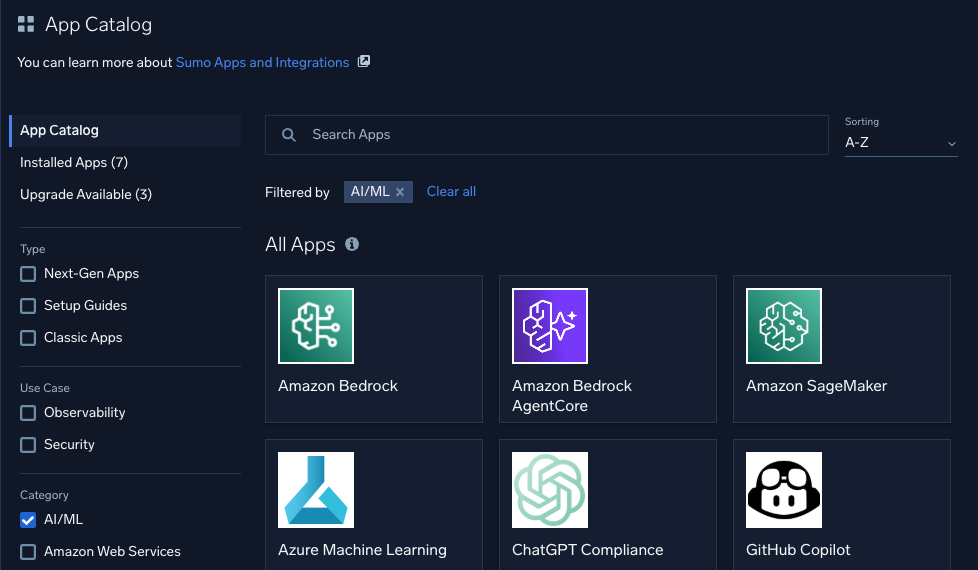The width and height of the screenshot is (978, 570).
Task: Click the GitHub Copilot title
Action: click(798, 550)
